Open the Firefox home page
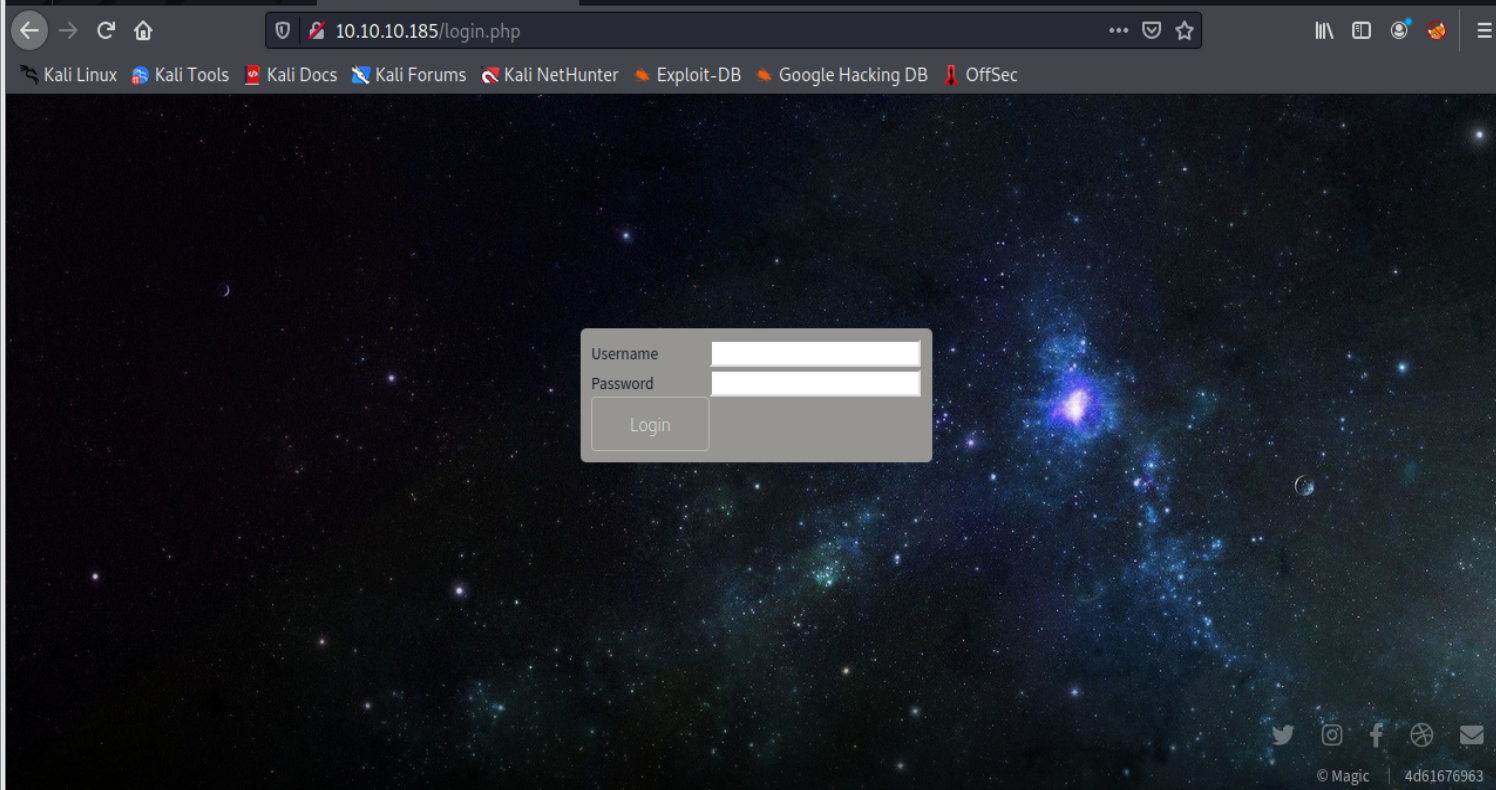 (143, 31)
